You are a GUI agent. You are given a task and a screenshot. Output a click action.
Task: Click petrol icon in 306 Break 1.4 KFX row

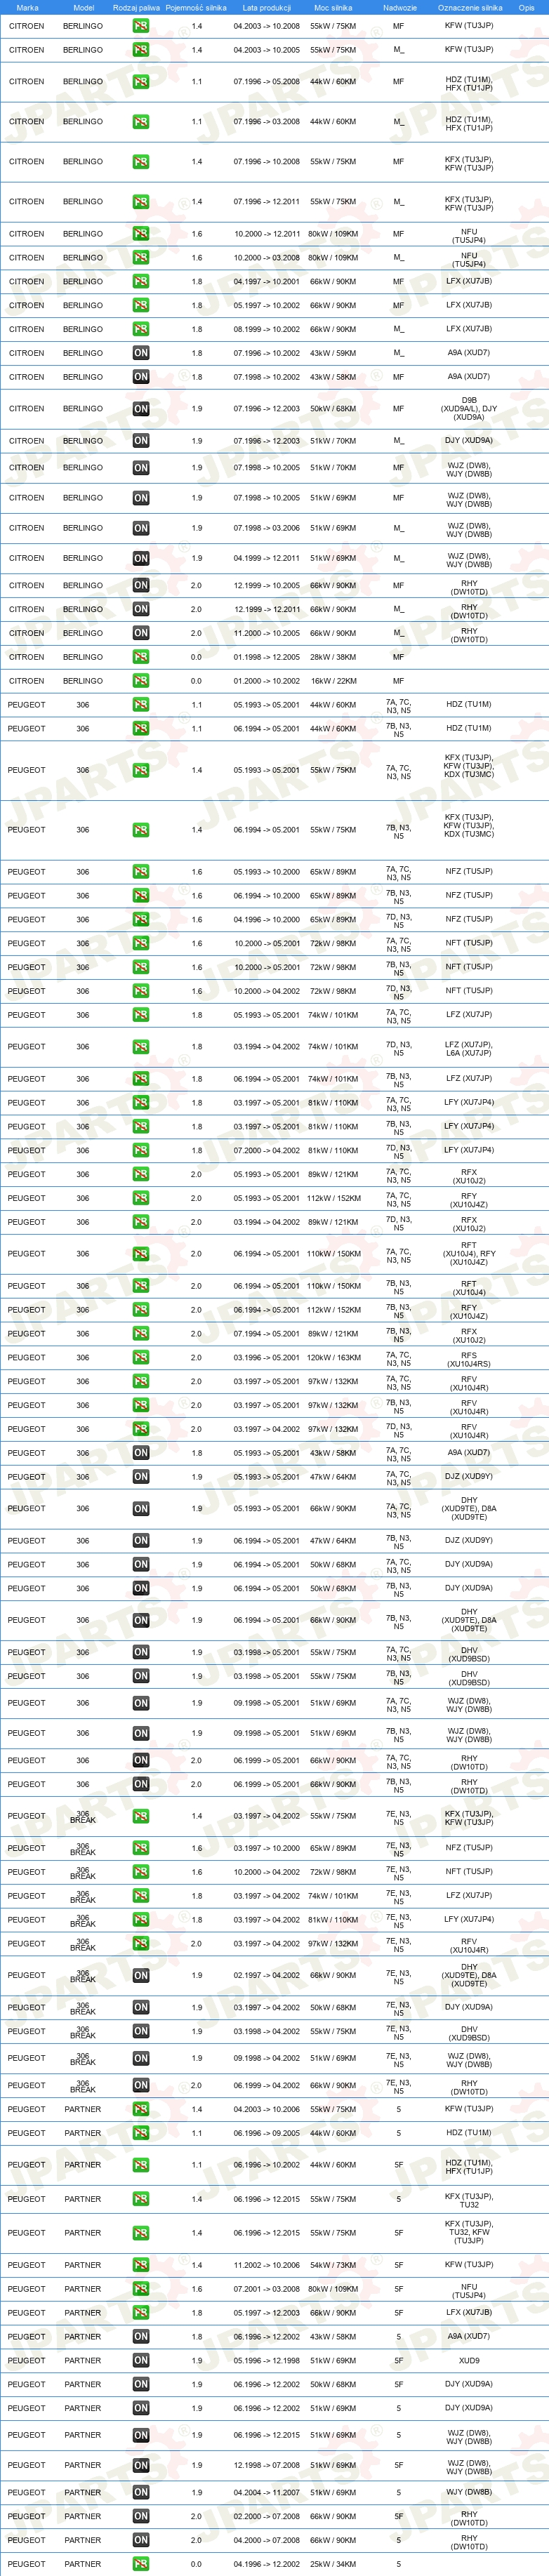pos(141,1816)
